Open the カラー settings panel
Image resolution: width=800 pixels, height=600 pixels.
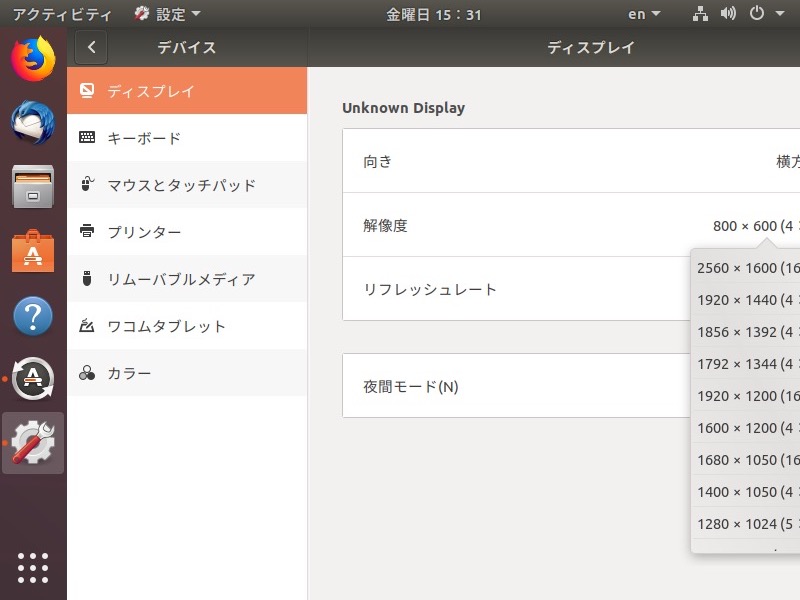(187, 373)
